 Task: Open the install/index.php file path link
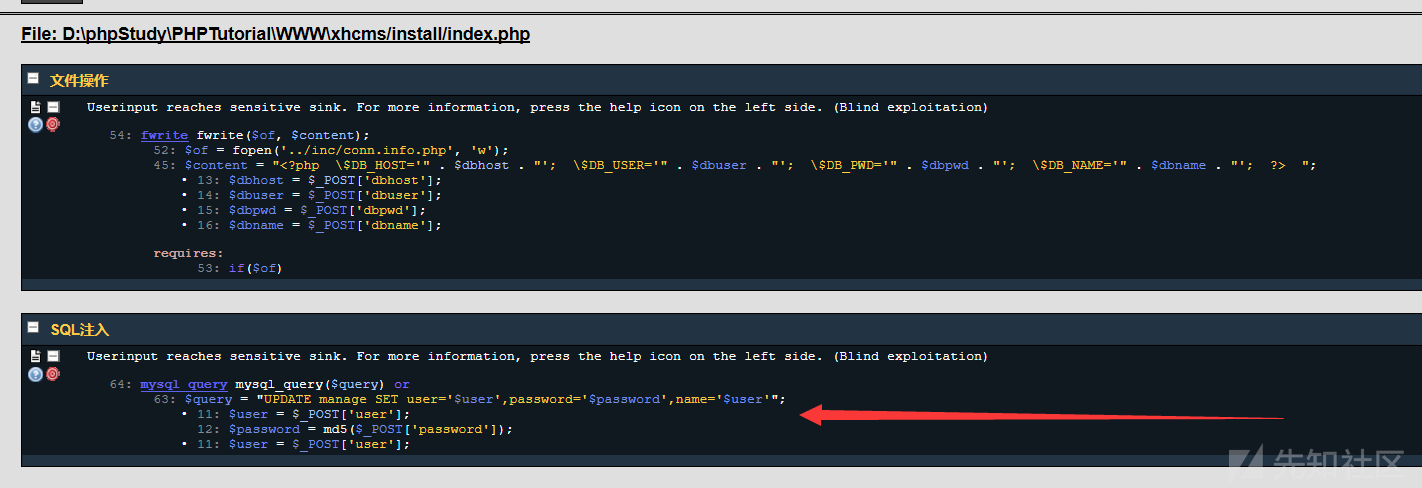(275, 34)
